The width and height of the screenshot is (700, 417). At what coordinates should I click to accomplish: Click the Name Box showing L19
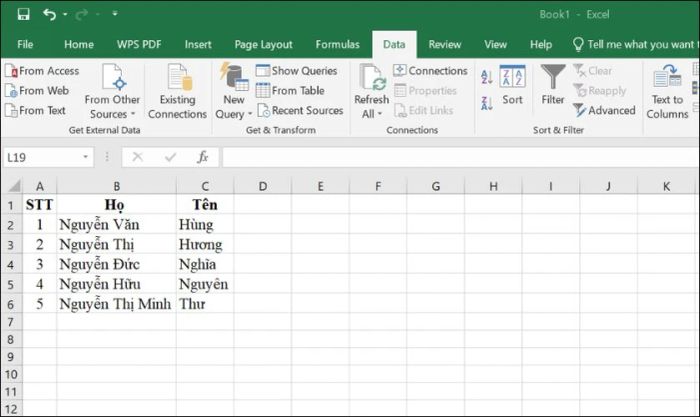click(42, 157)
